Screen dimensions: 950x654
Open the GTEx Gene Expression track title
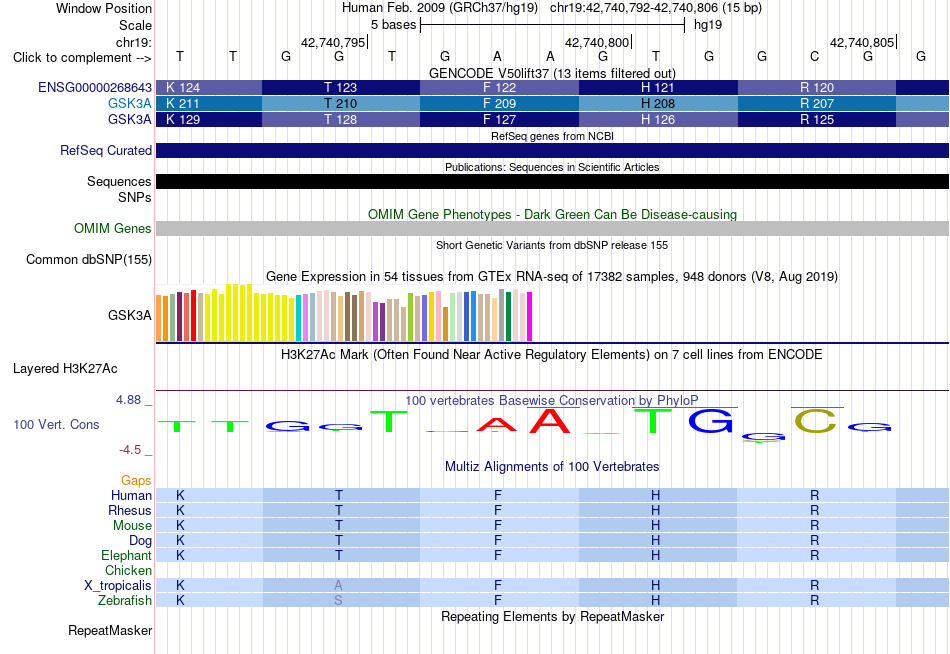pos(552,277)
